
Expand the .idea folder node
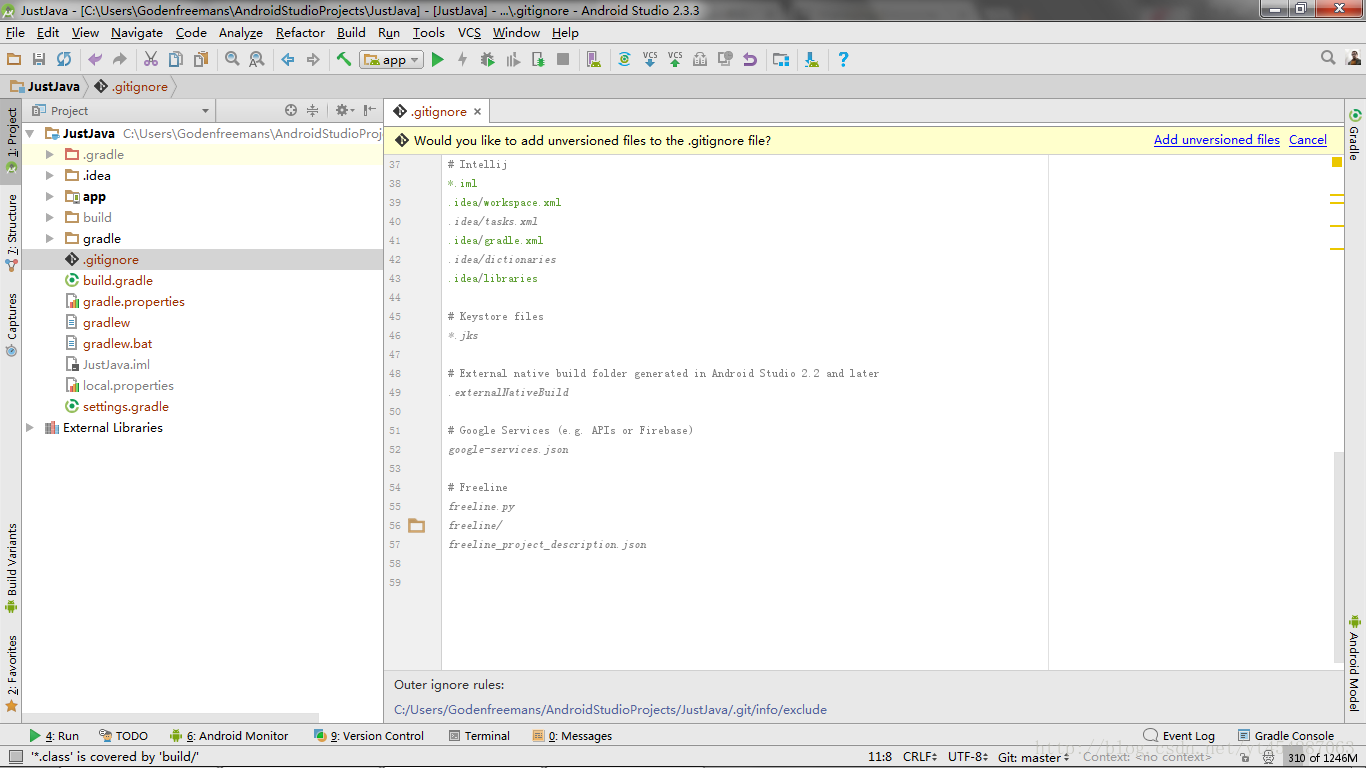tap(50, 176)
